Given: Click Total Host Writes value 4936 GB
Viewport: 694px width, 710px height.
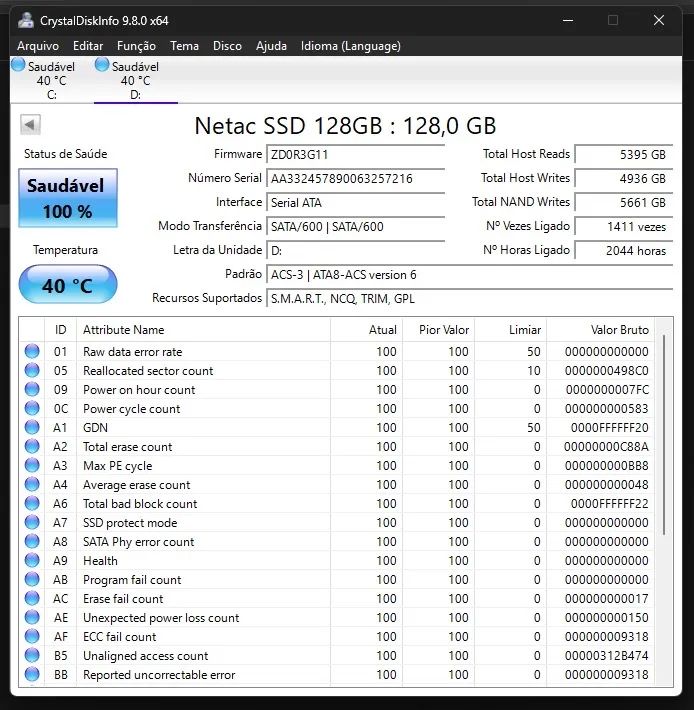Looking at the screenshot, I should [624, 178].
